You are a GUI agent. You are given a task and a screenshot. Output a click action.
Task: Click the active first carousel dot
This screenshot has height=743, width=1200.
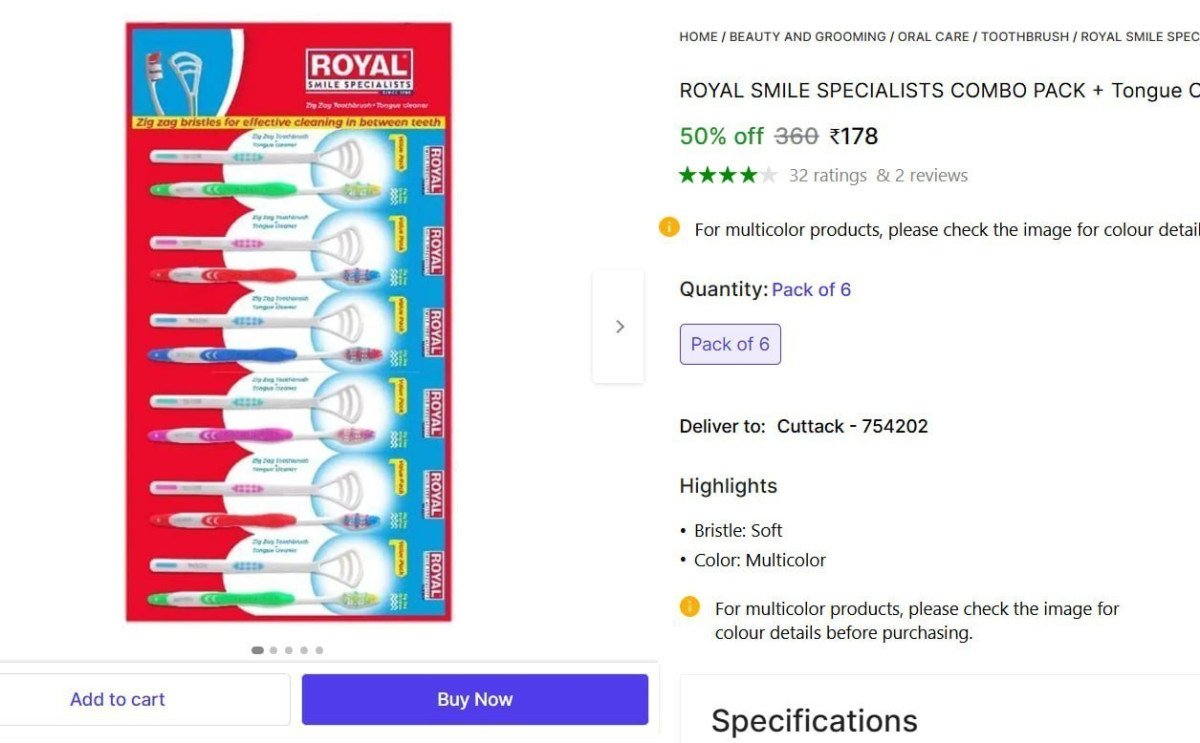[x=257, y=650]
